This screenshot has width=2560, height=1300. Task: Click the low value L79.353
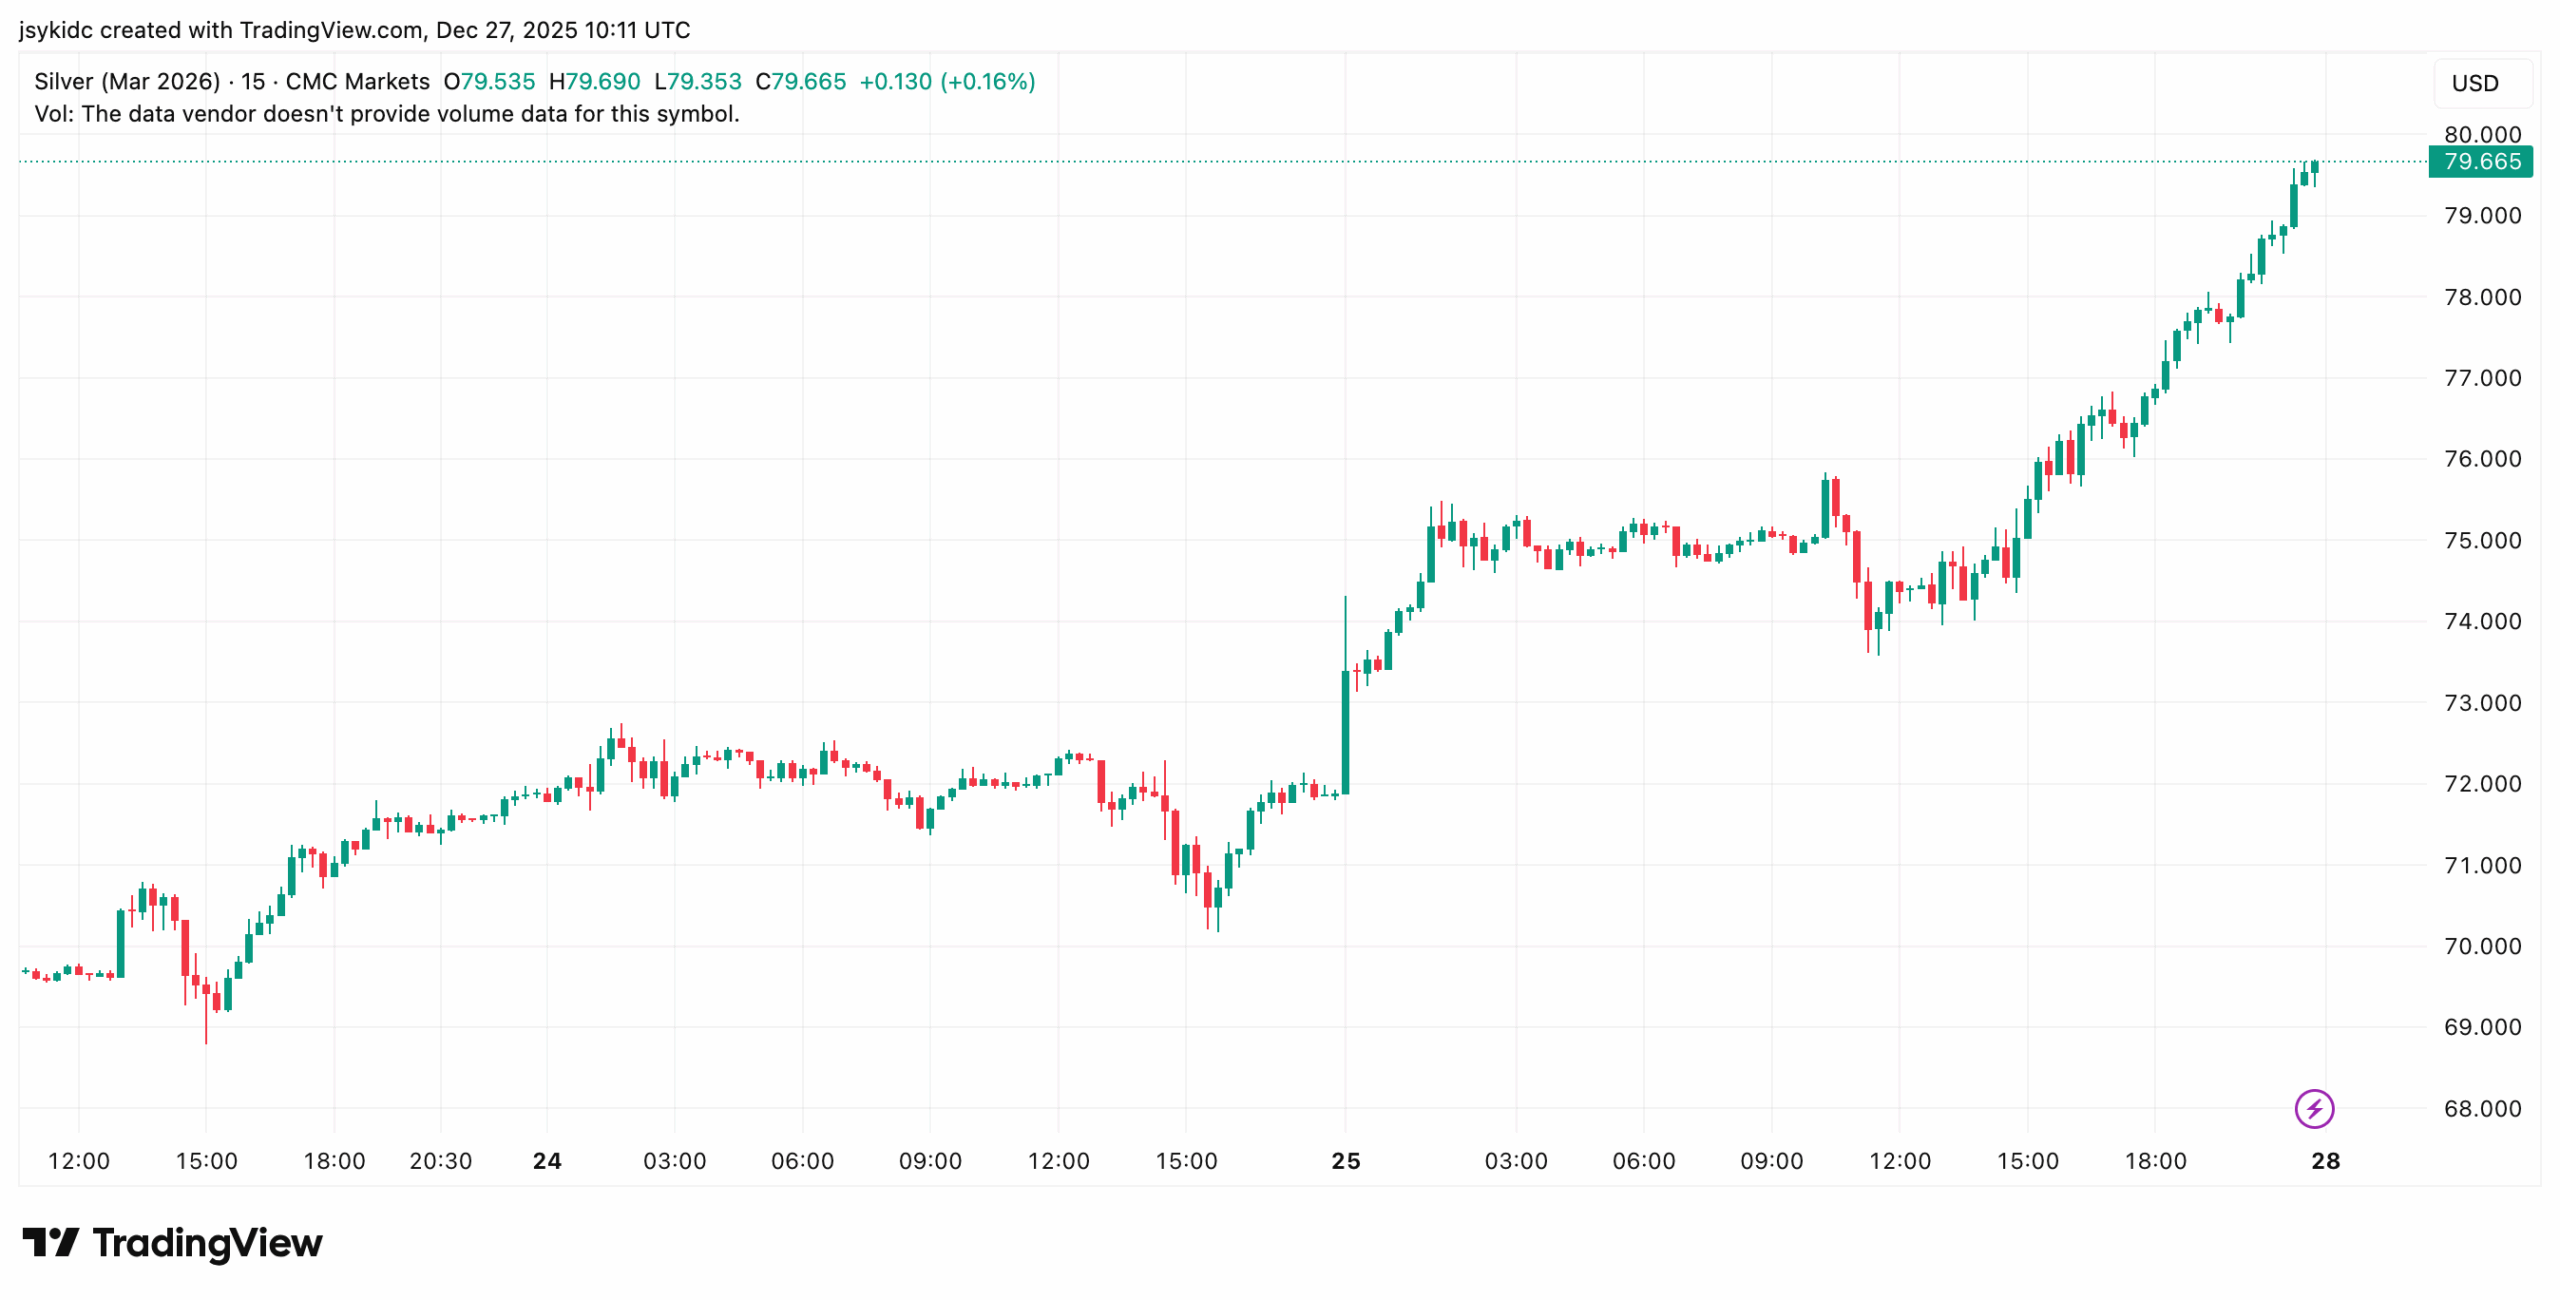coord(697,81)
